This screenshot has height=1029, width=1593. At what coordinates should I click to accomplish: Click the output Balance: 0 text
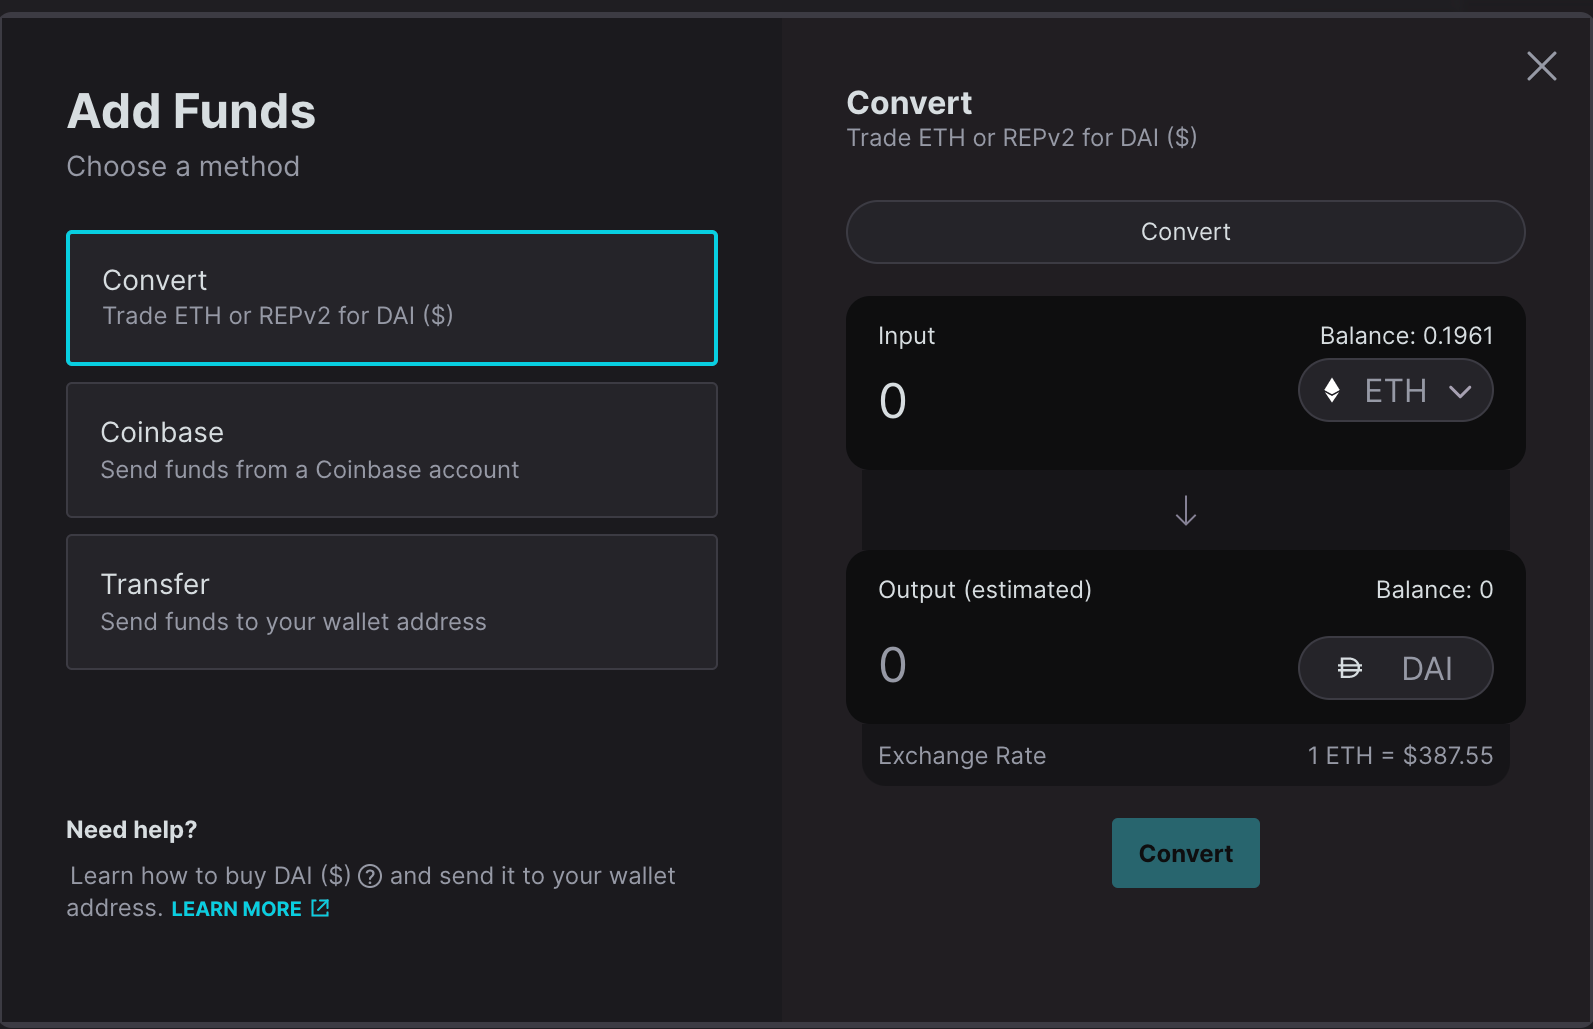(1434, 590)
